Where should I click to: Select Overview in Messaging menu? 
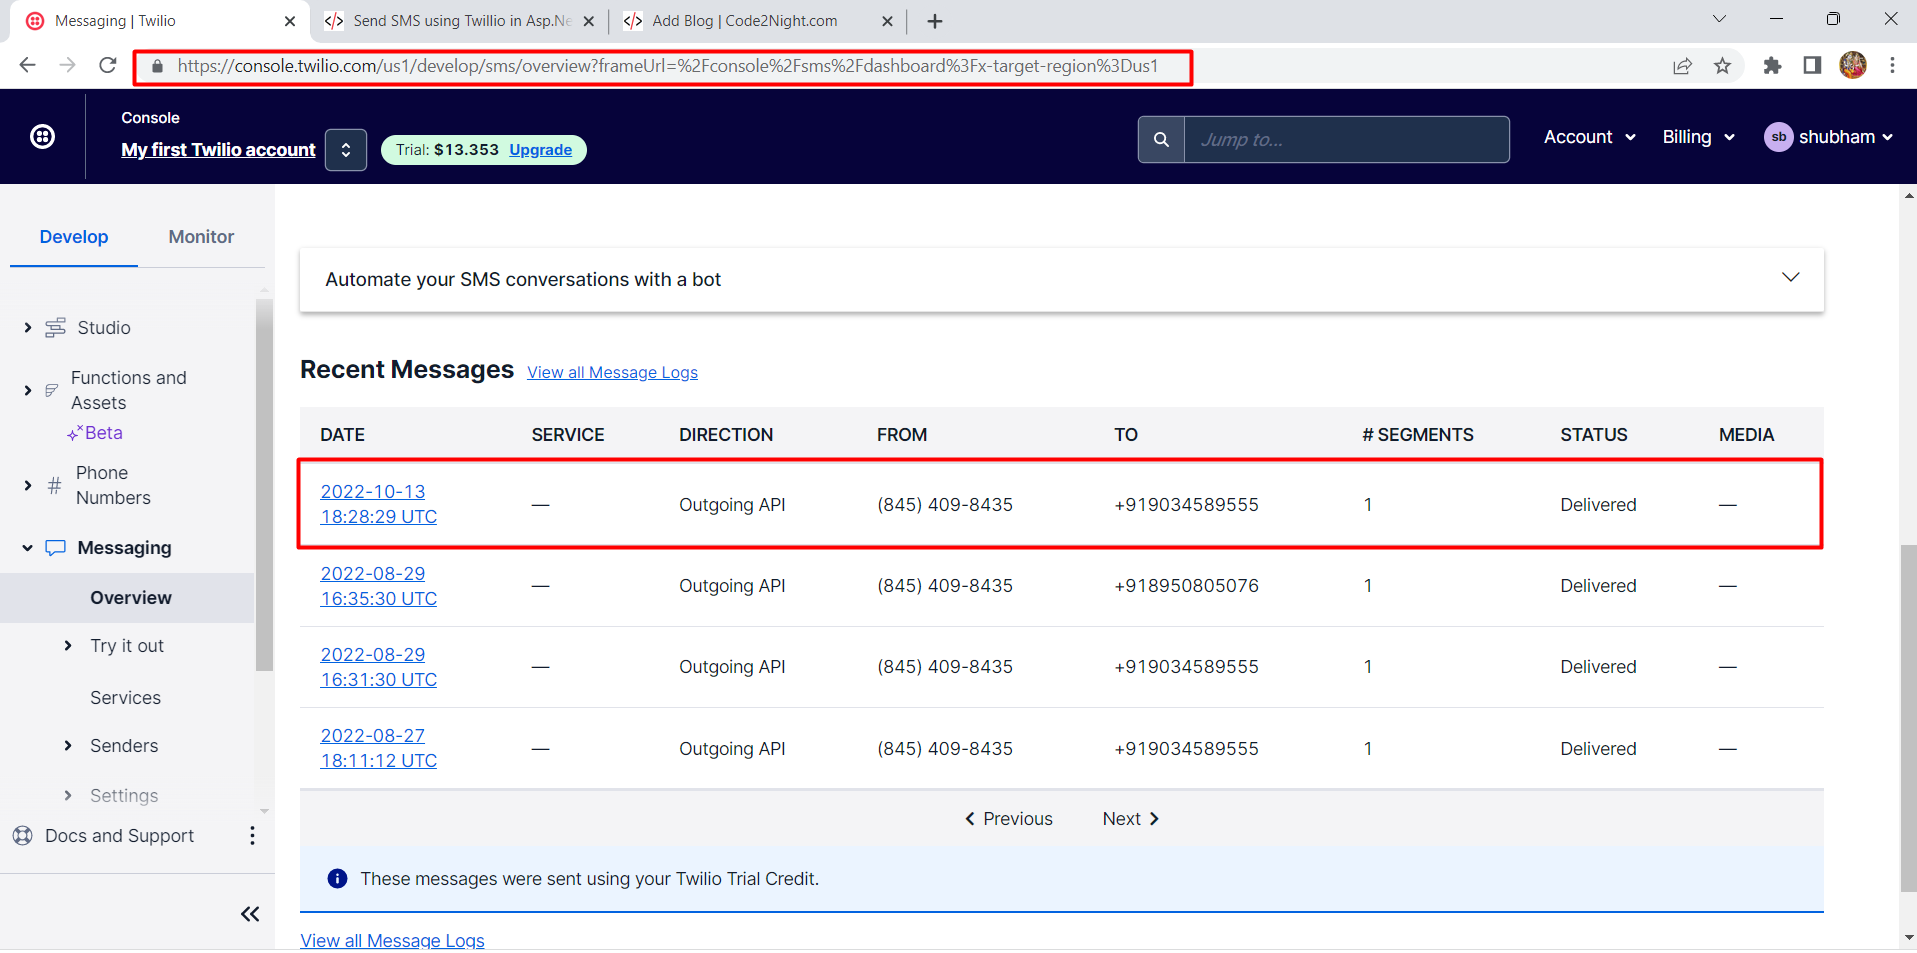tap(131, 598)
